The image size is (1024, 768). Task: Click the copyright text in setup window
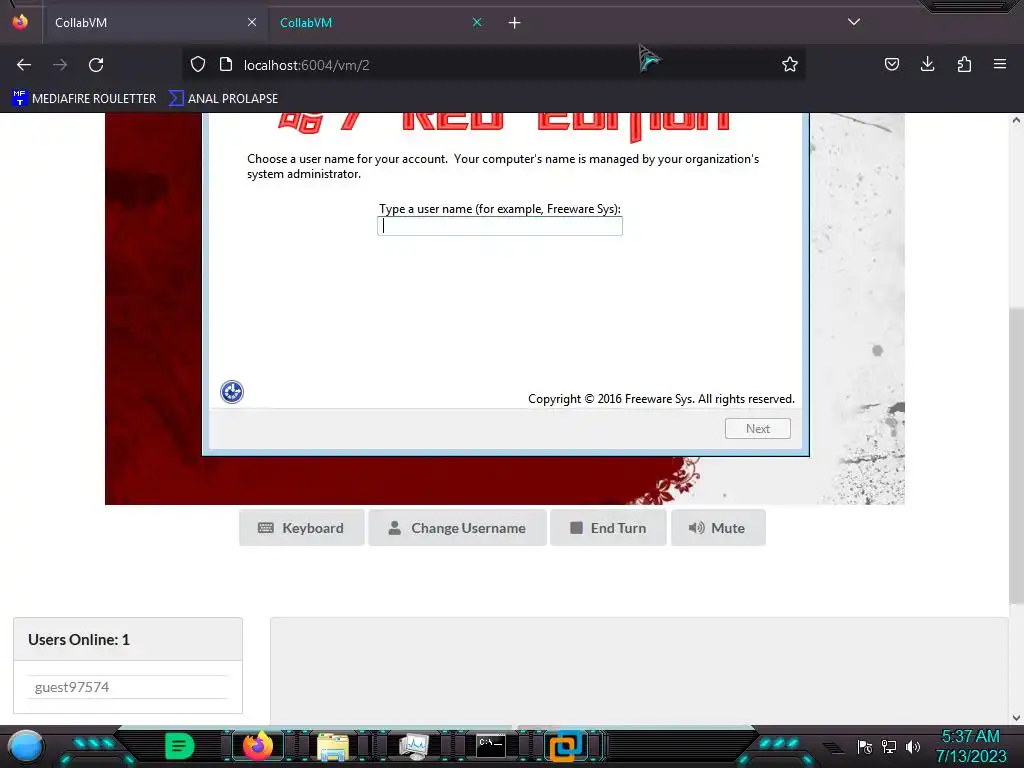(662, 399)
